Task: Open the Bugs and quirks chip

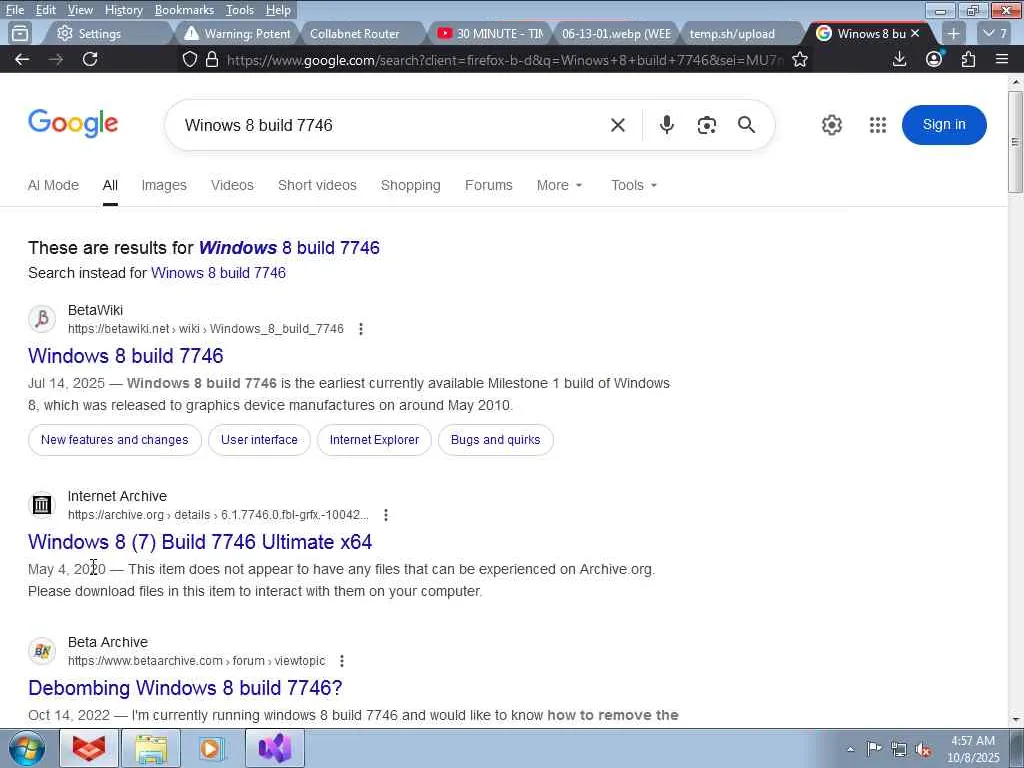Action: pyautogui.click(x=496, y=440)
